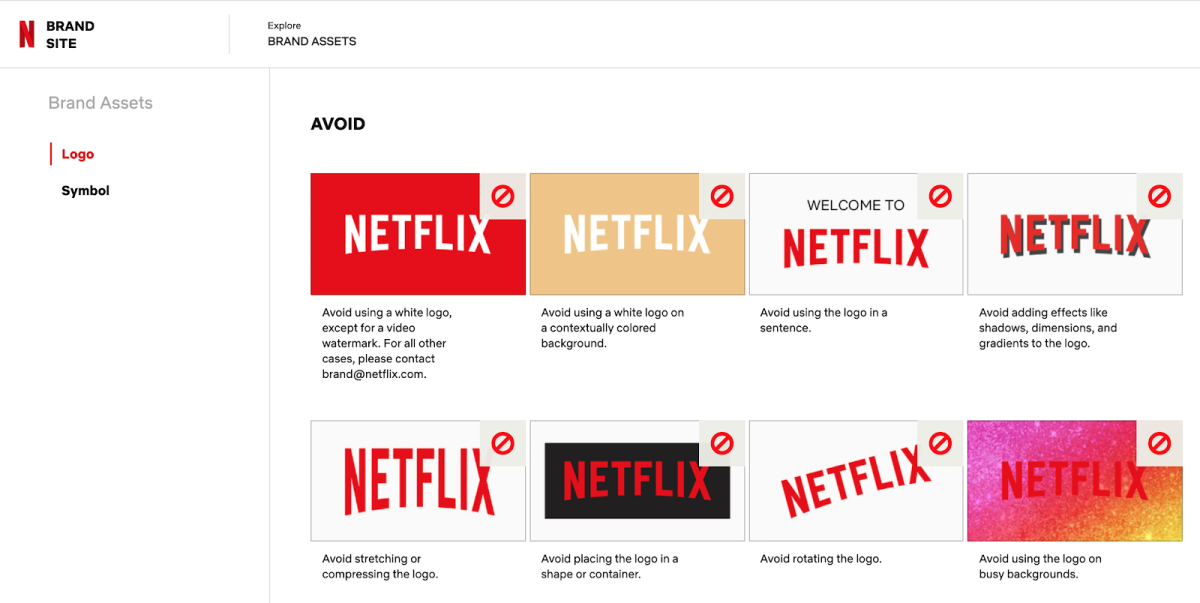Image resolution: width=1200 pixels, height=603 pixels.
Task: Click the AVOID section heading
Action: pos(338,124)
